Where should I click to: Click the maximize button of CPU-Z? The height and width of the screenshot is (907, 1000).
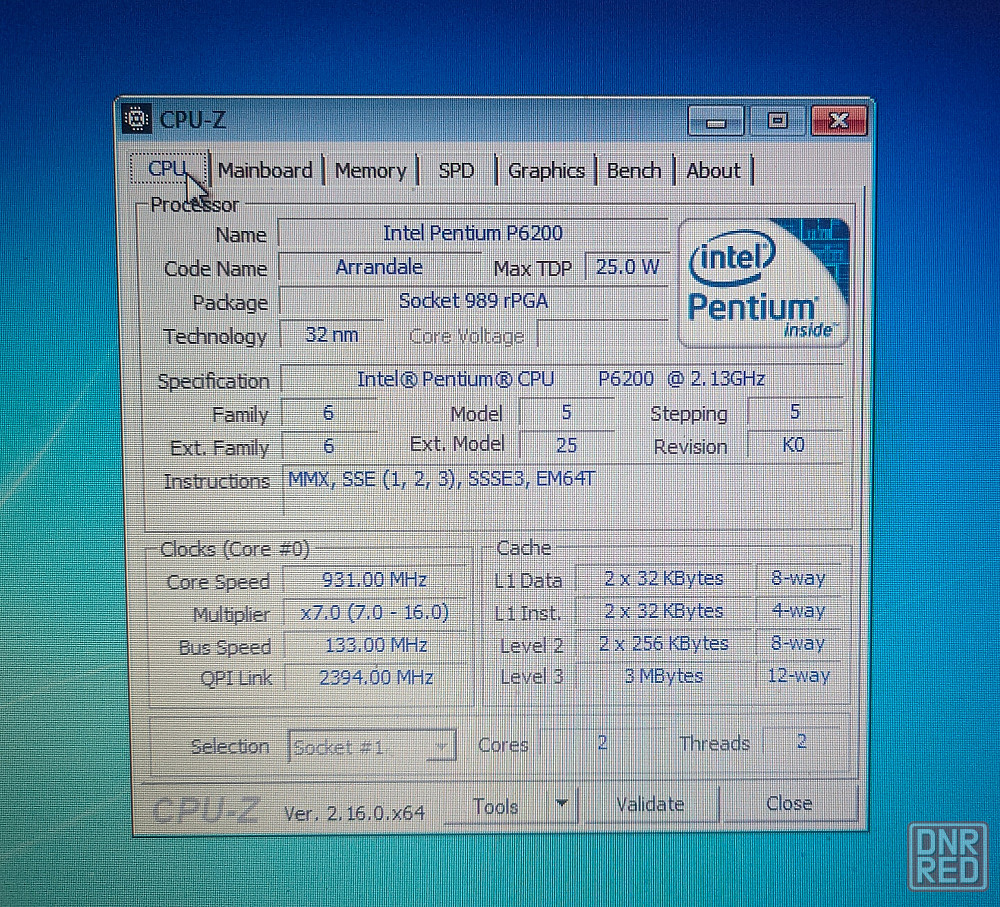777,121
